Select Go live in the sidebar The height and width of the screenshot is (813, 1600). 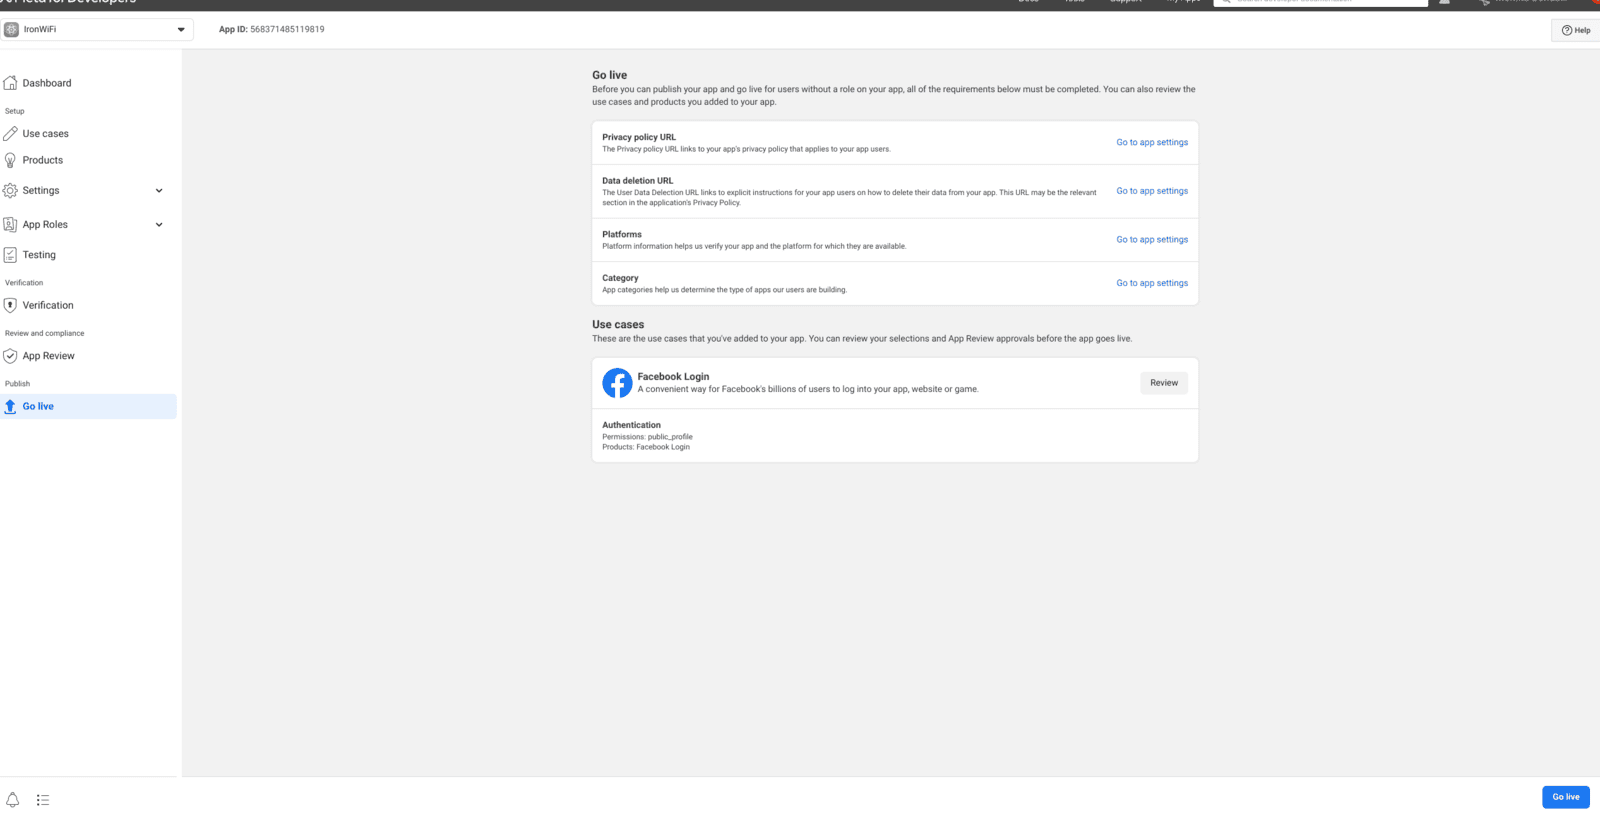coord(38,406)
